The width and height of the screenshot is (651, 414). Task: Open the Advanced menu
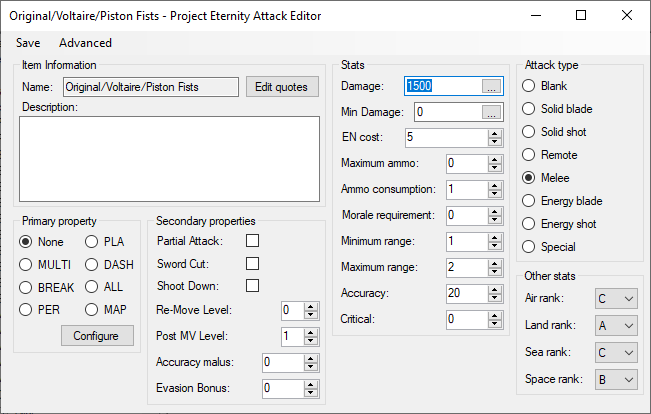85,43
